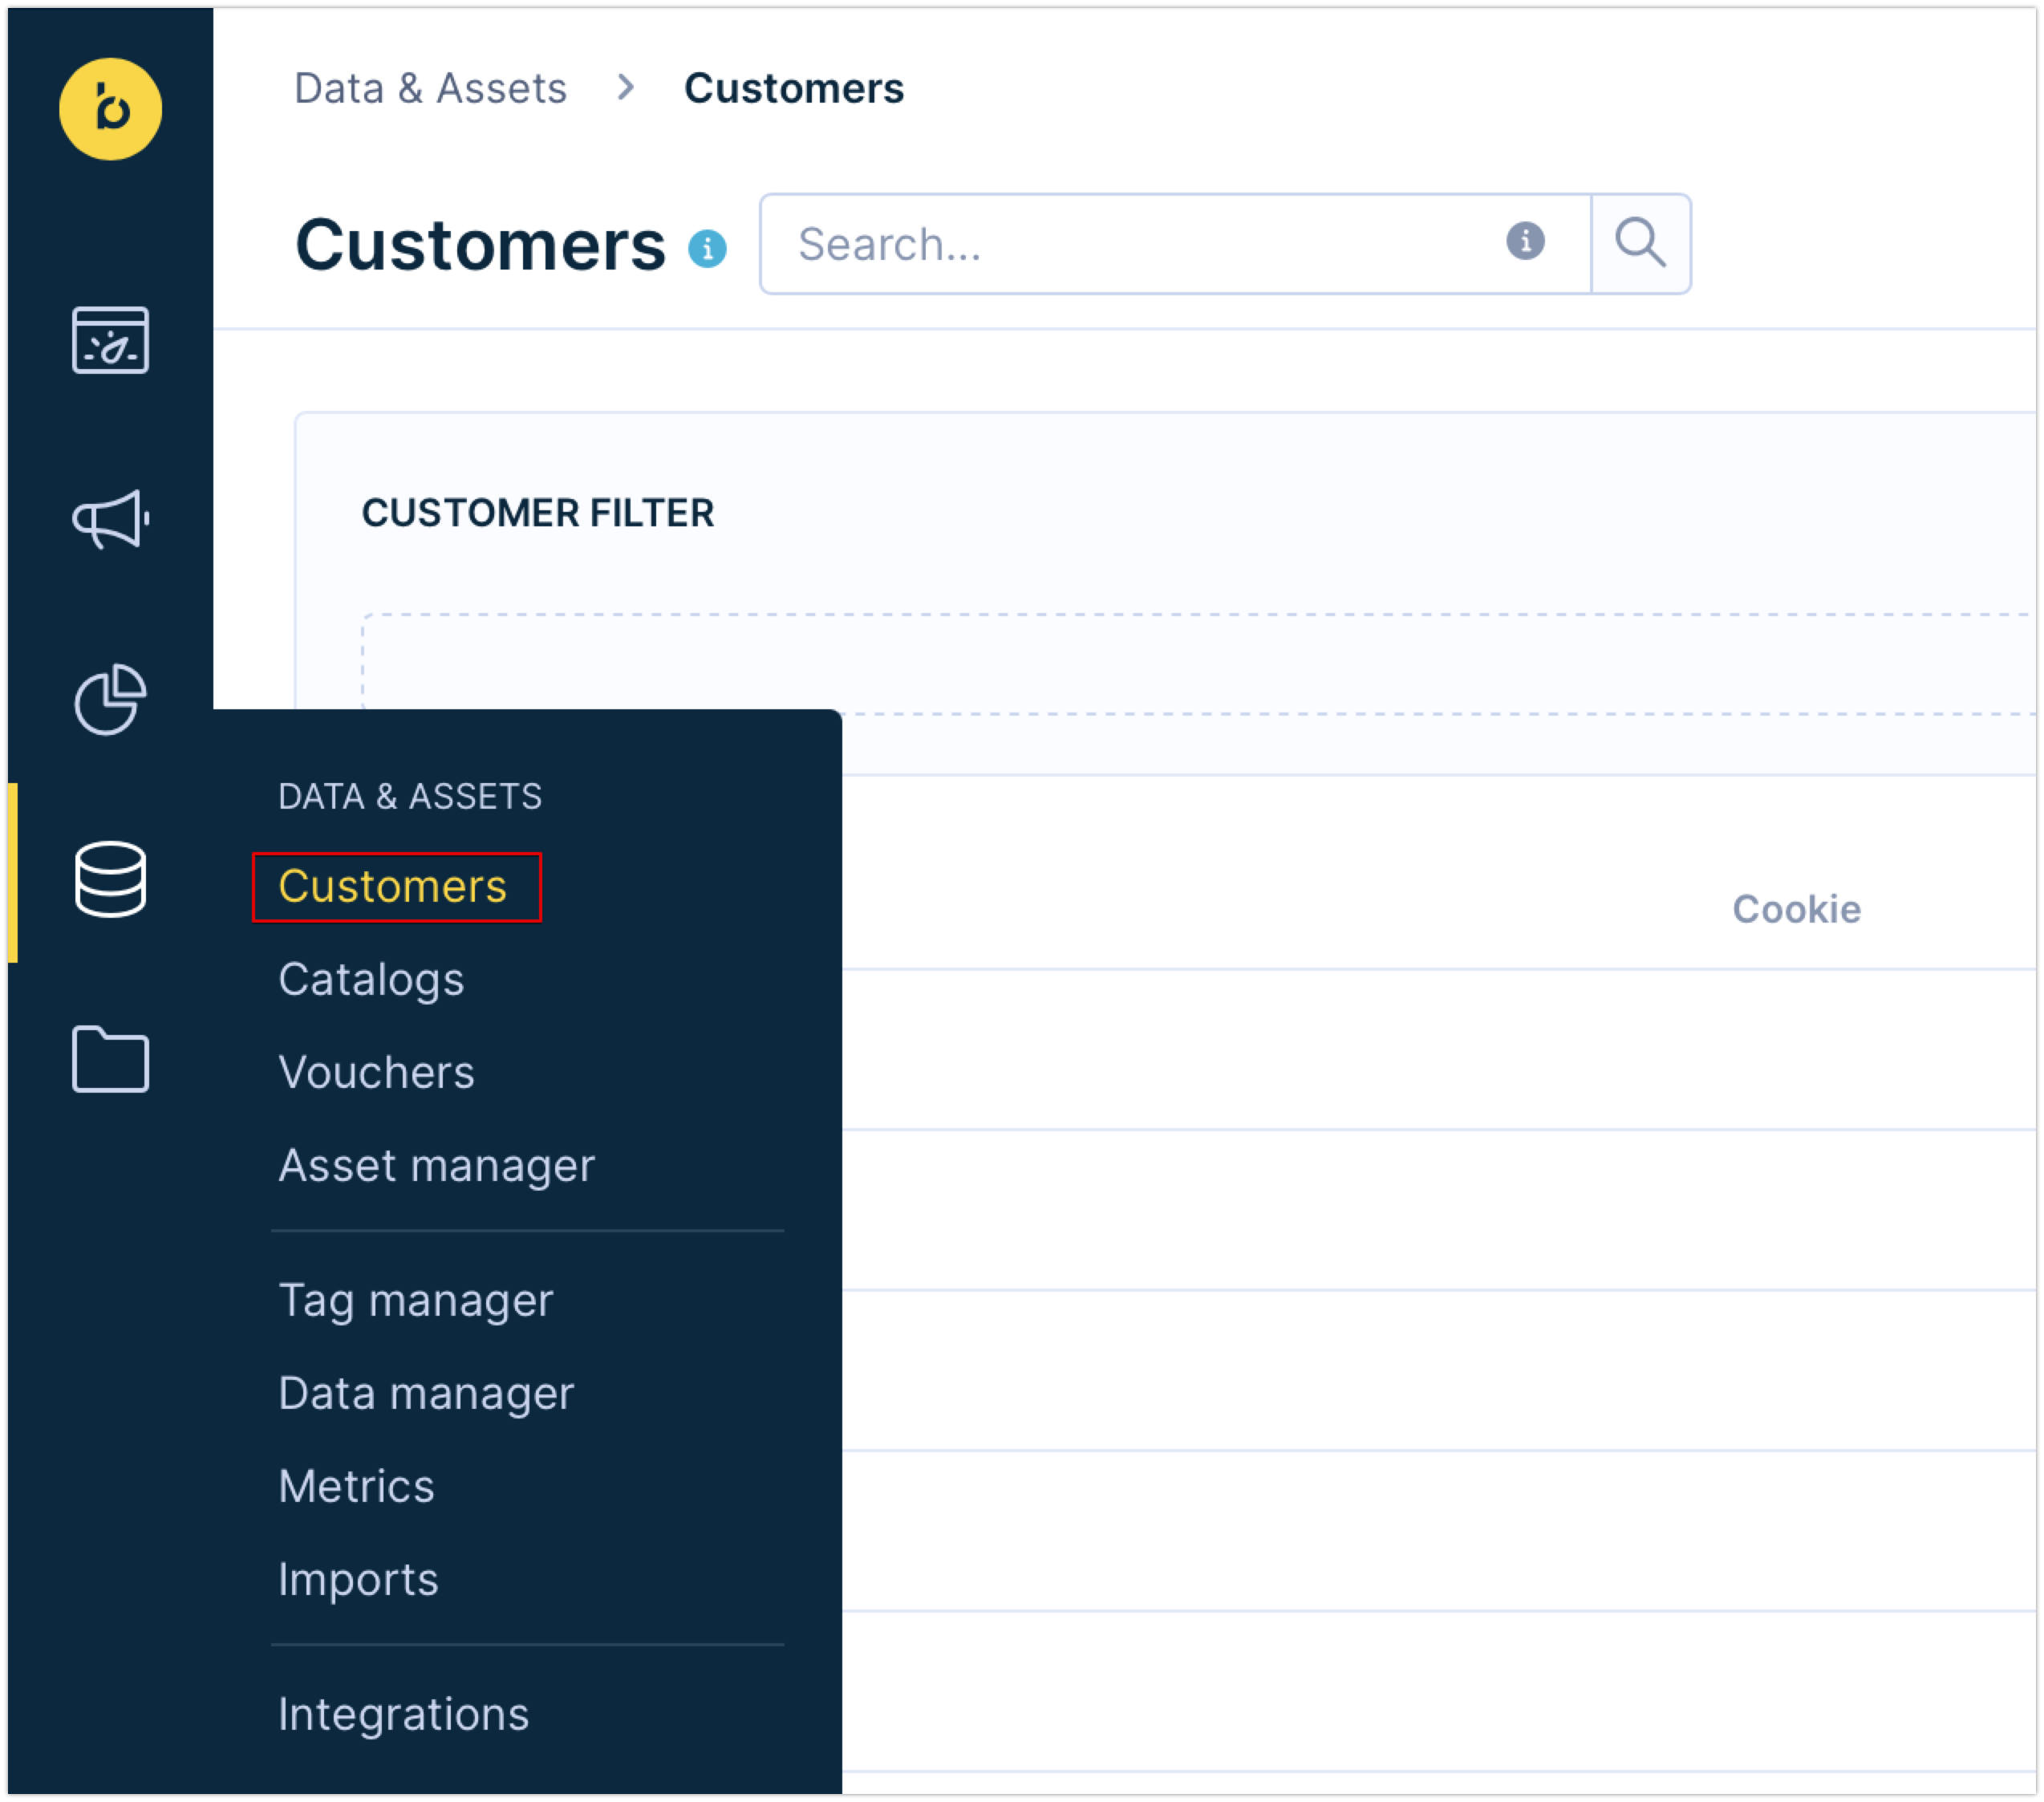Open Vouchers menu entry

[376, 1072]
